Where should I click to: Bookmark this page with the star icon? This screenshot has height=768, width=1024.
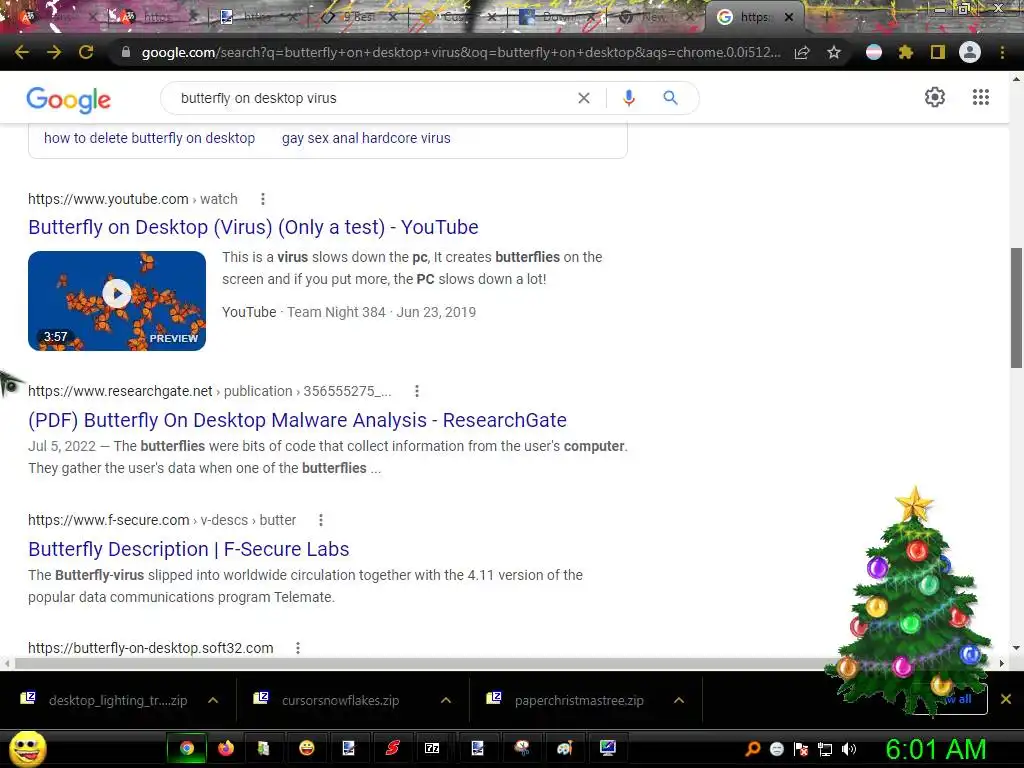coord(834,52)
